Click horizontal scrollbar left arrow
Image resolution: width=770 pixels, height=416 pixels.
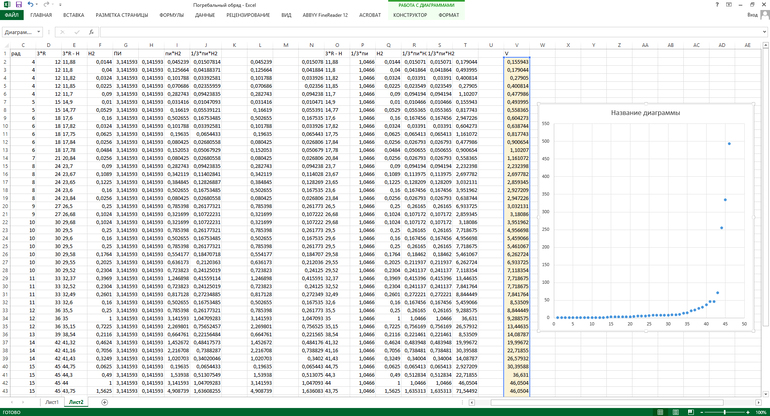(471, 402)
